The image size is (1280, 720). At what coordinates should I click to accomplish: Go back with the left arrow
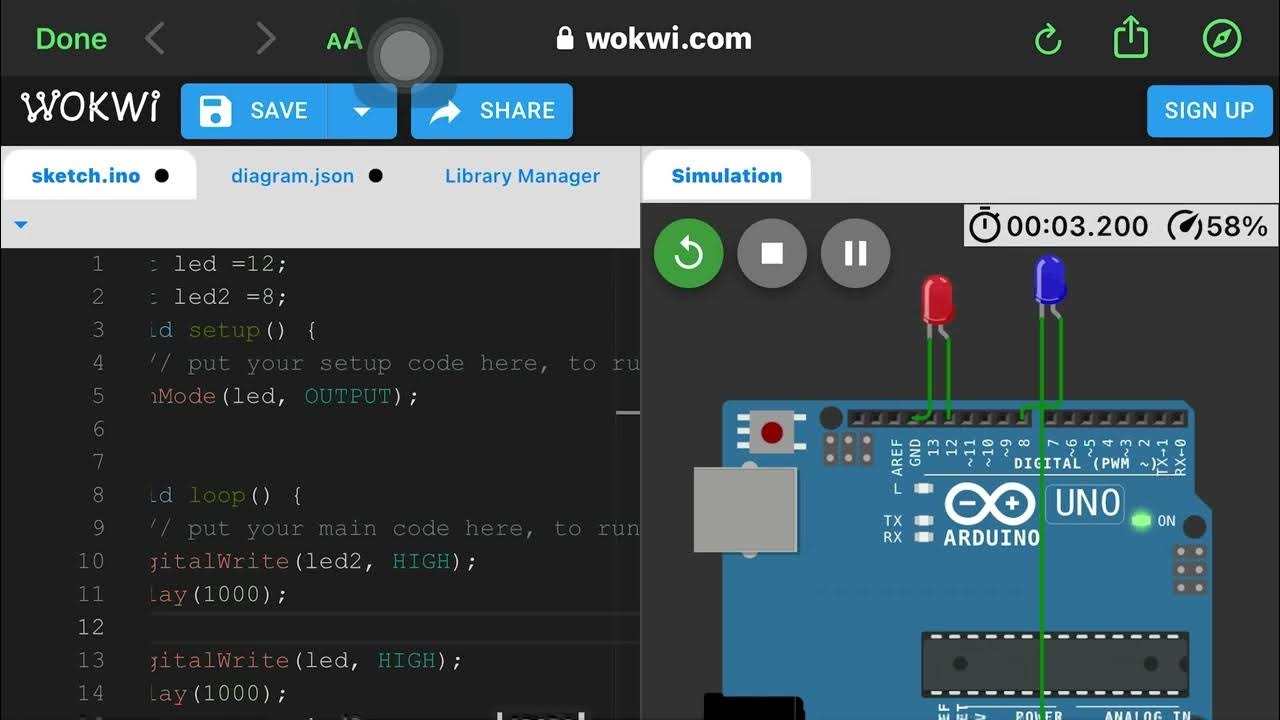tap(154, 39)
